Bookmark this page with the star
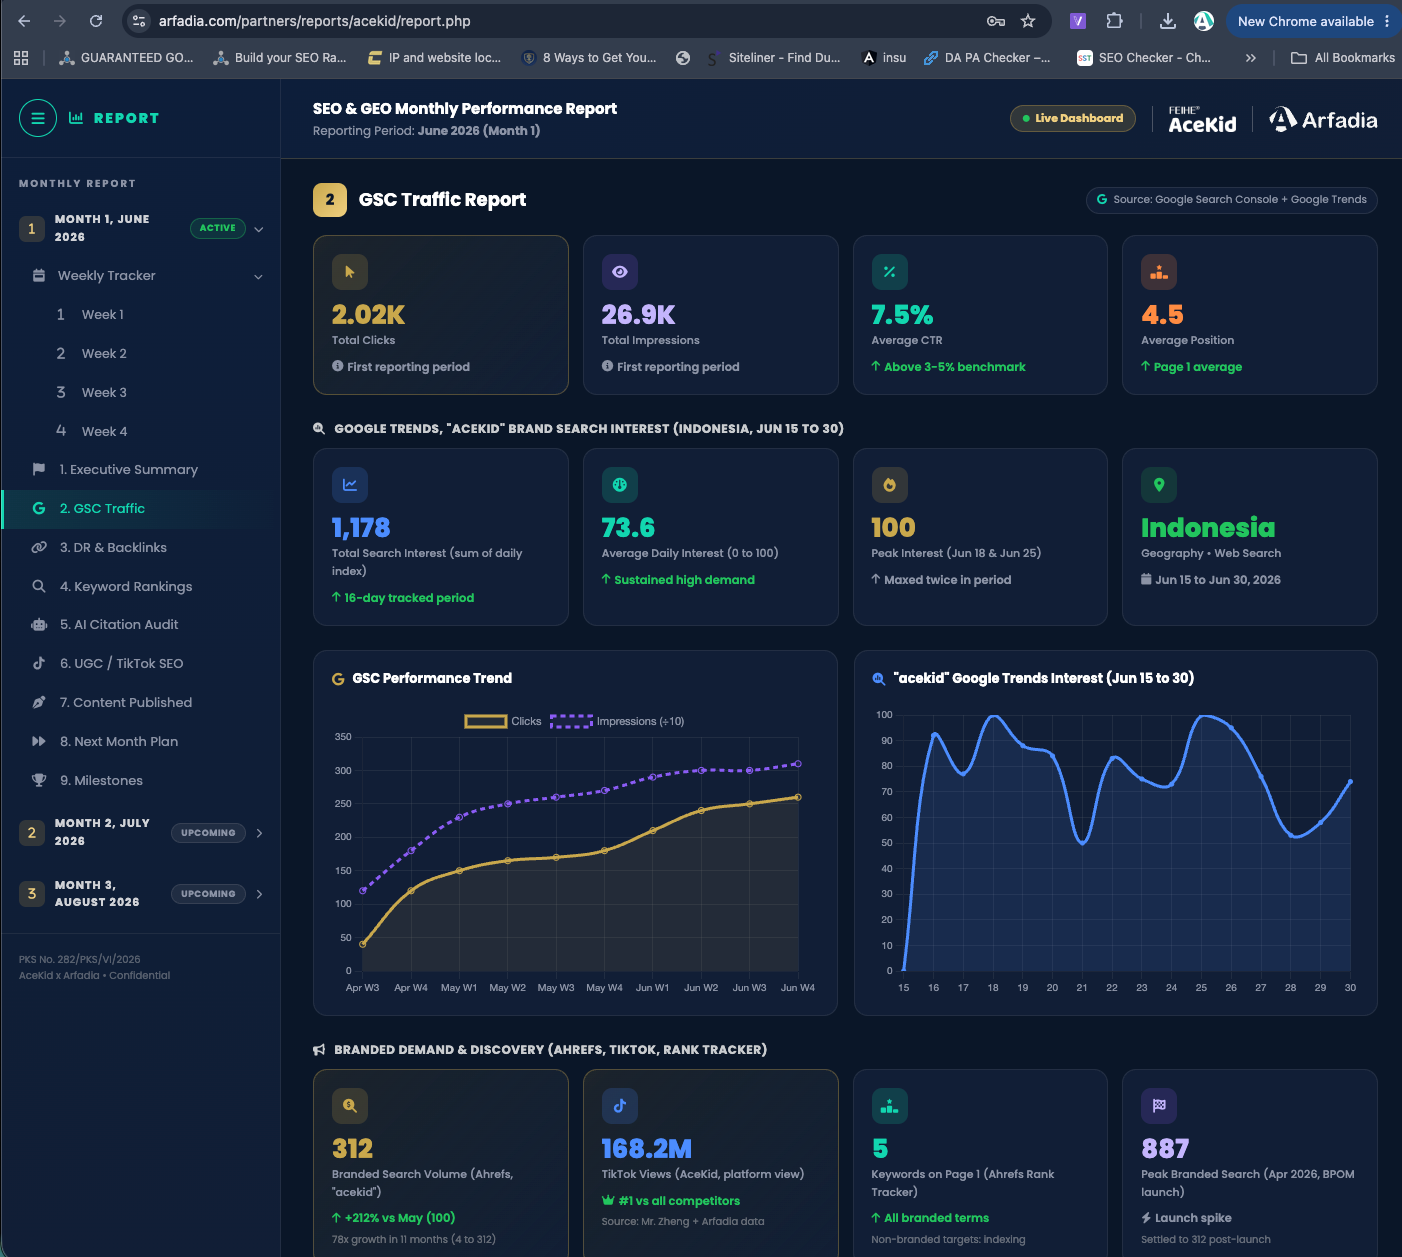The height and width of the screenshot is (1257, 1402). [1028, 21]
